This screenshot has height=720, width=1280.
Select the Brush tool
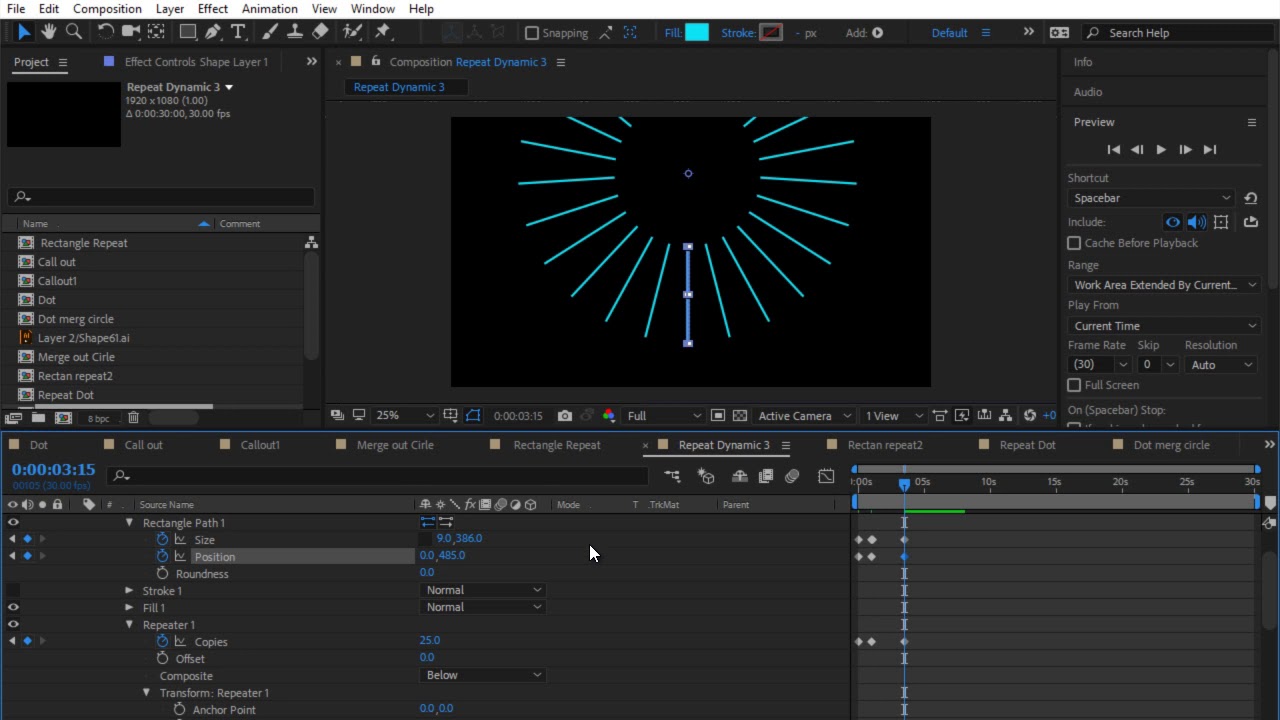[x=270, y=32]
